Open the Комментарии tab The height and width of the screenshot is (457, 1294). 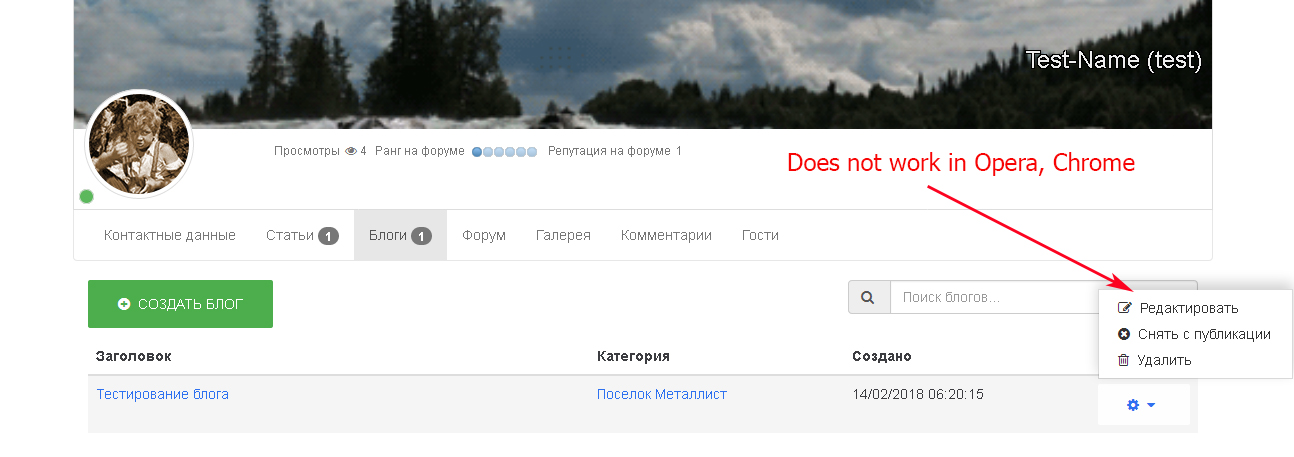[666, 235]
